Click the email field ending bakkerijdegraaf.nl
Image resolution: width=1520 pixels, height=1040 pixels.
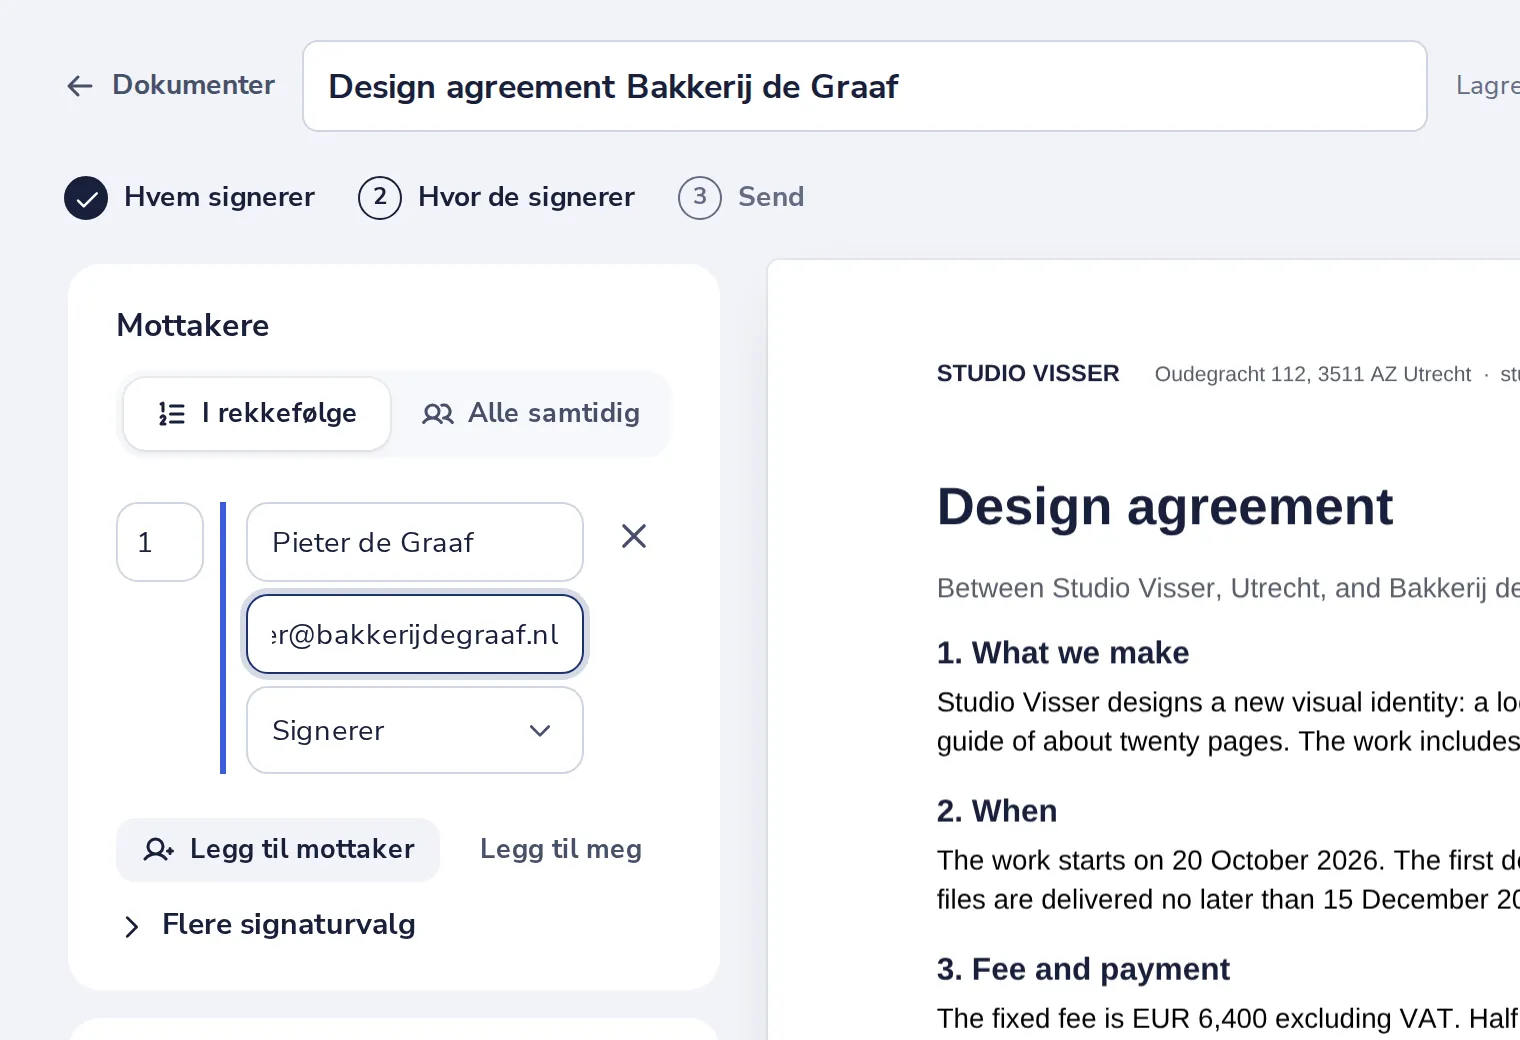tap(415, 634)
